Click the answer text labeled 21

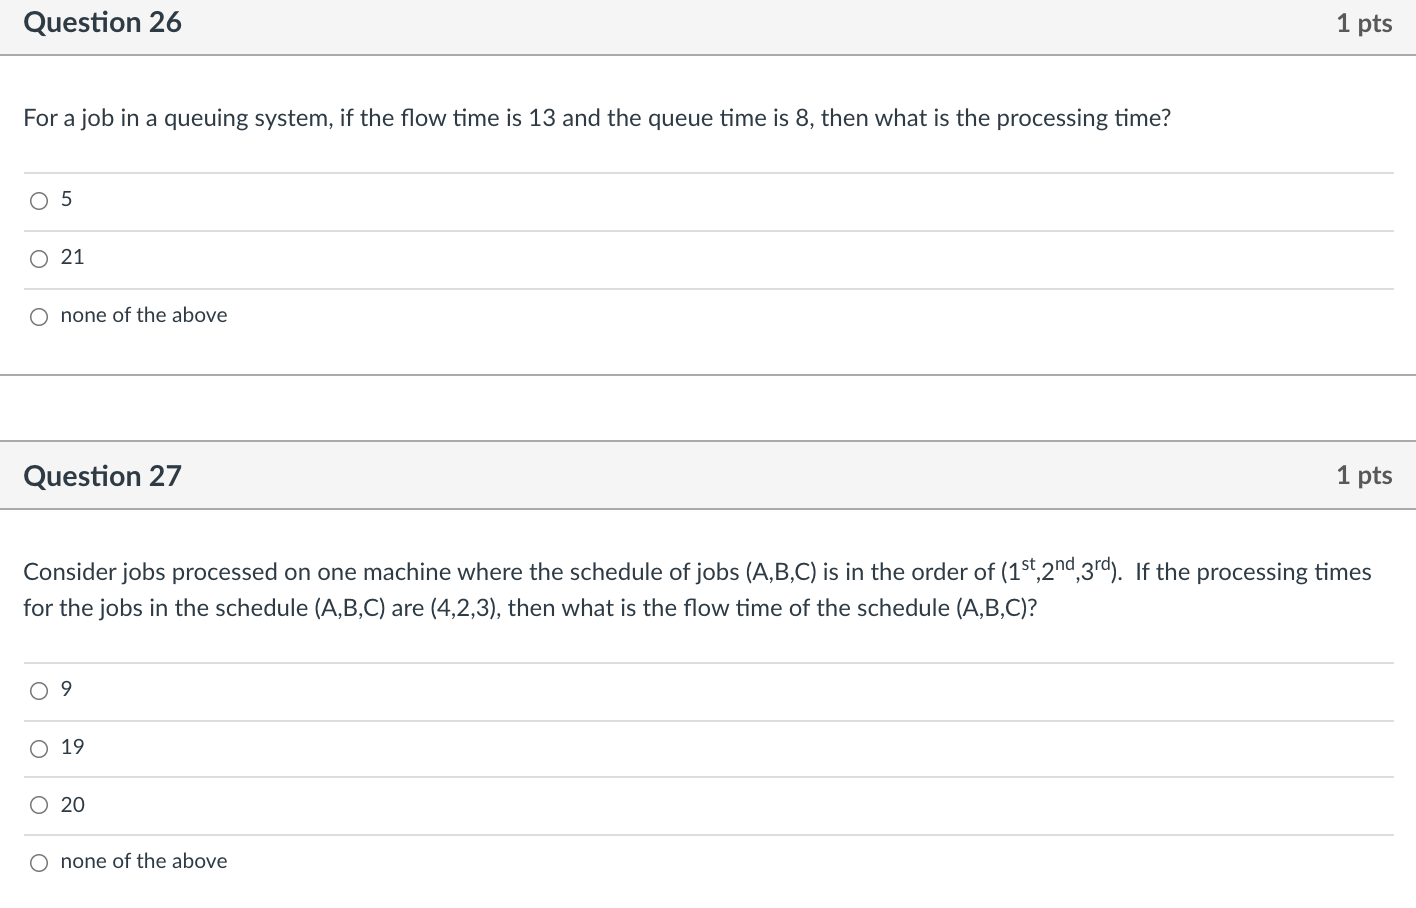(x=71, y=257)
